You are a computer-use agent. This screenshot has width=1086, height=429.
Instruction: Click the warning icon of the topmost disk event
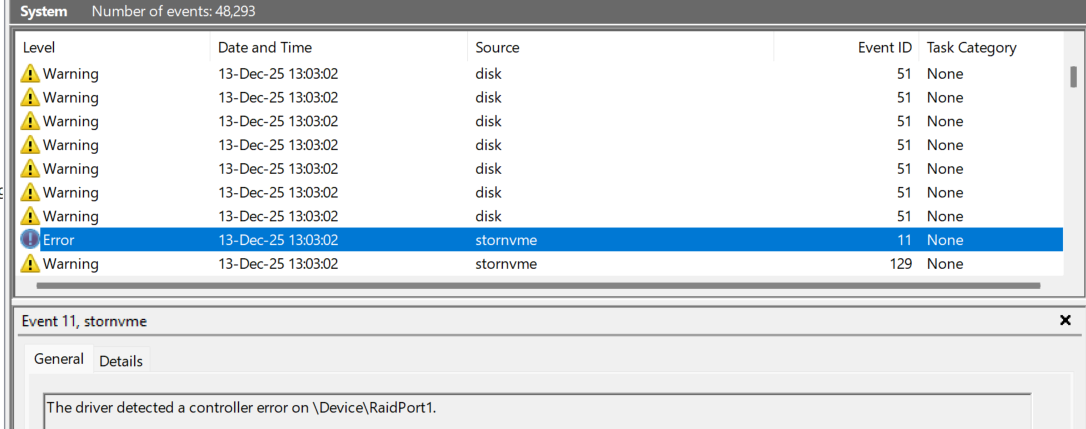tap(30, 74)
